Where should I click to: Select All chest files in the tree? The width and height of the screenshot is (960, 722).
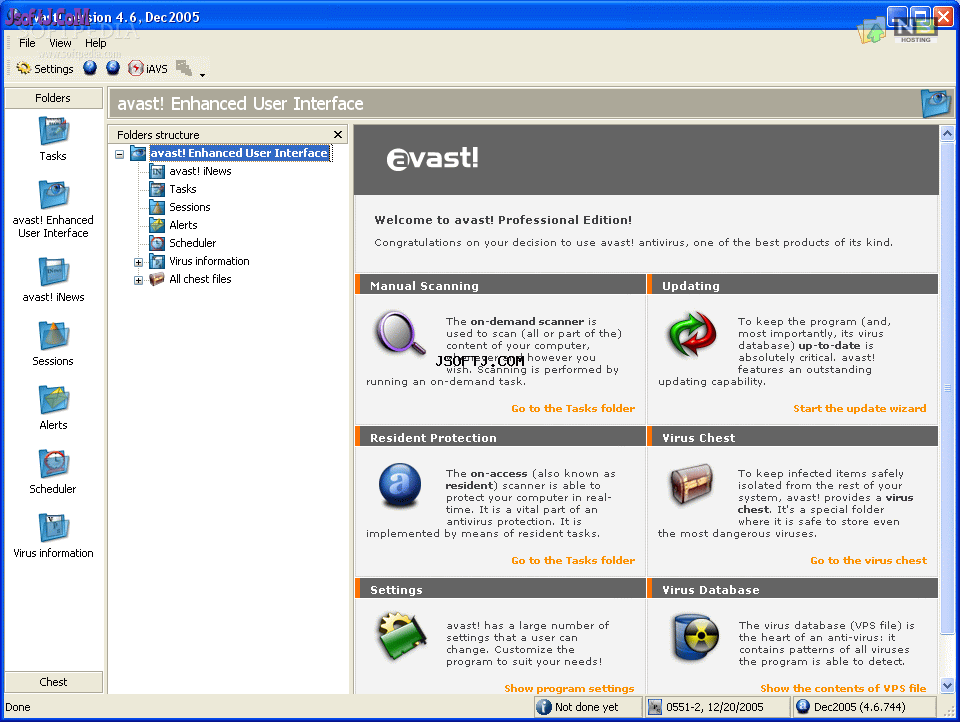point(200,279)
